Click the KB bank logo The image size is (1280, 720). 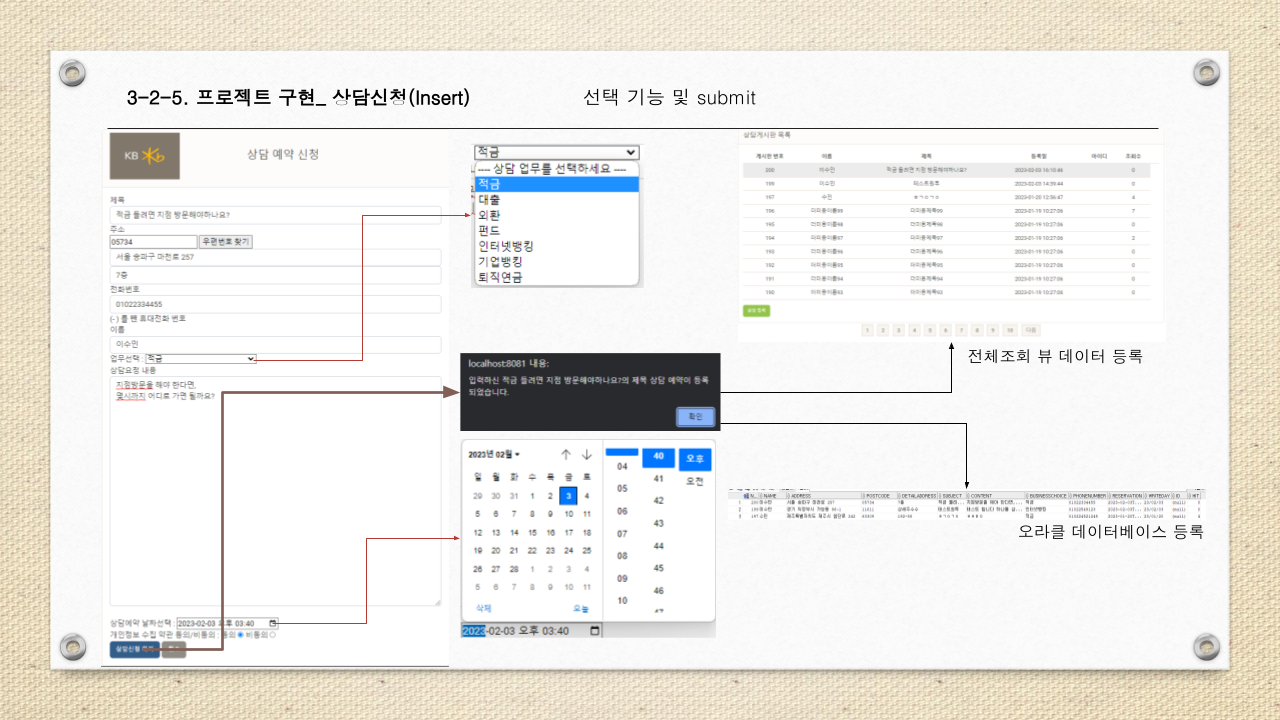click(145, 155)
